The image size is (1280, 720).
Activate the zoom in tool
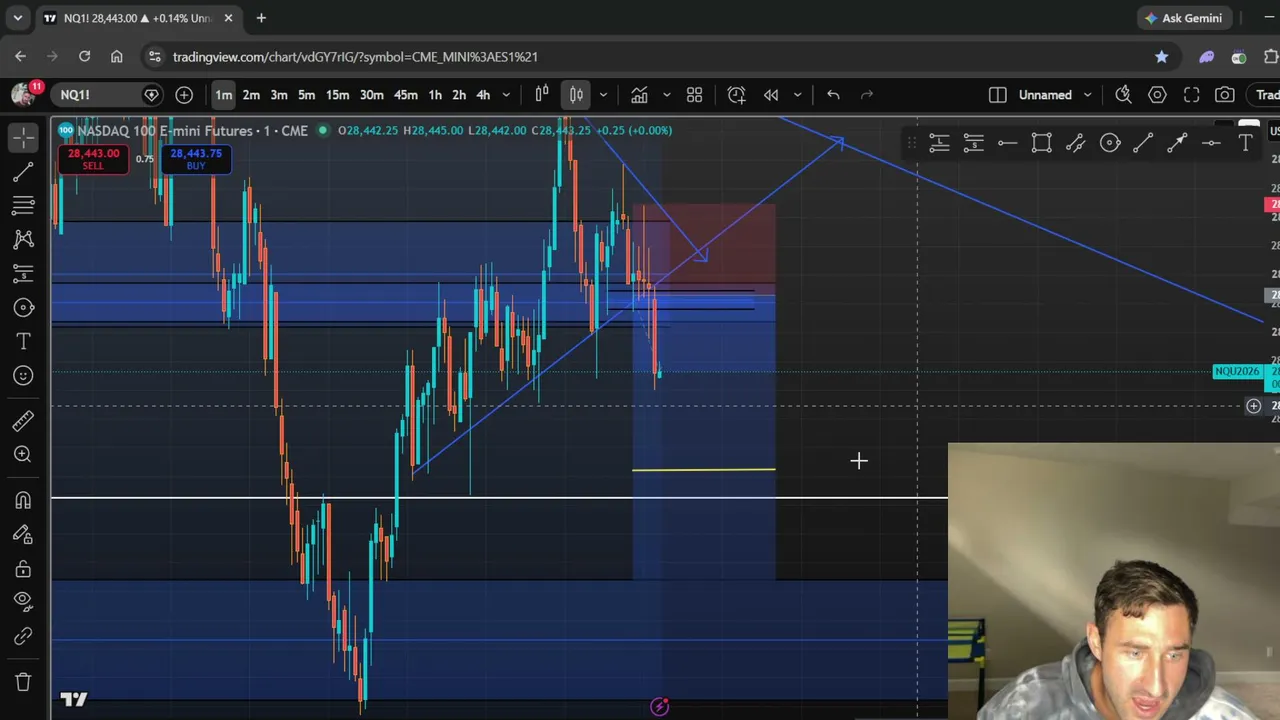tap(23, 455)
